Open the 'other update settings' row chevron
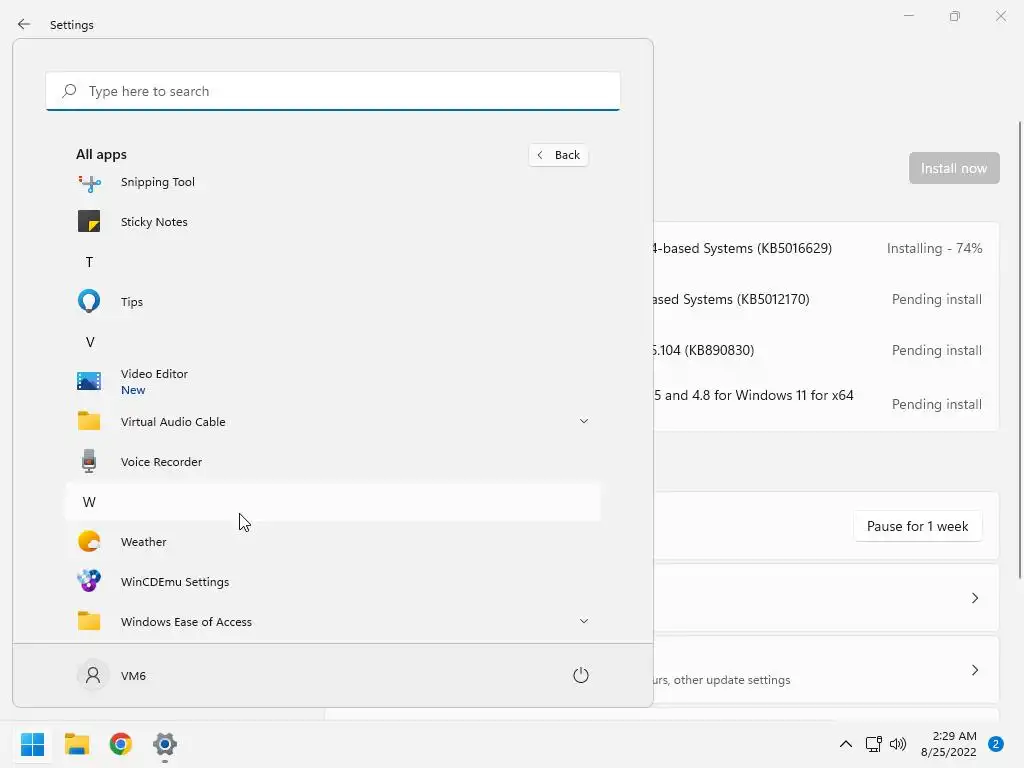This screenshot has height=768, width=1024. pos(975,670)
